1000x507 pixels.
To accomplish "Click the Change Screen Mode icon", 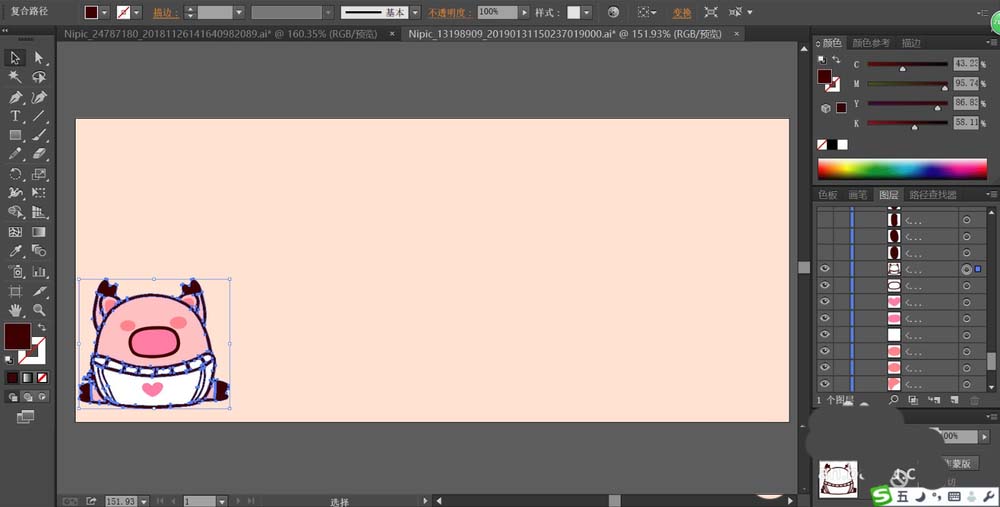I will (26, 416).
